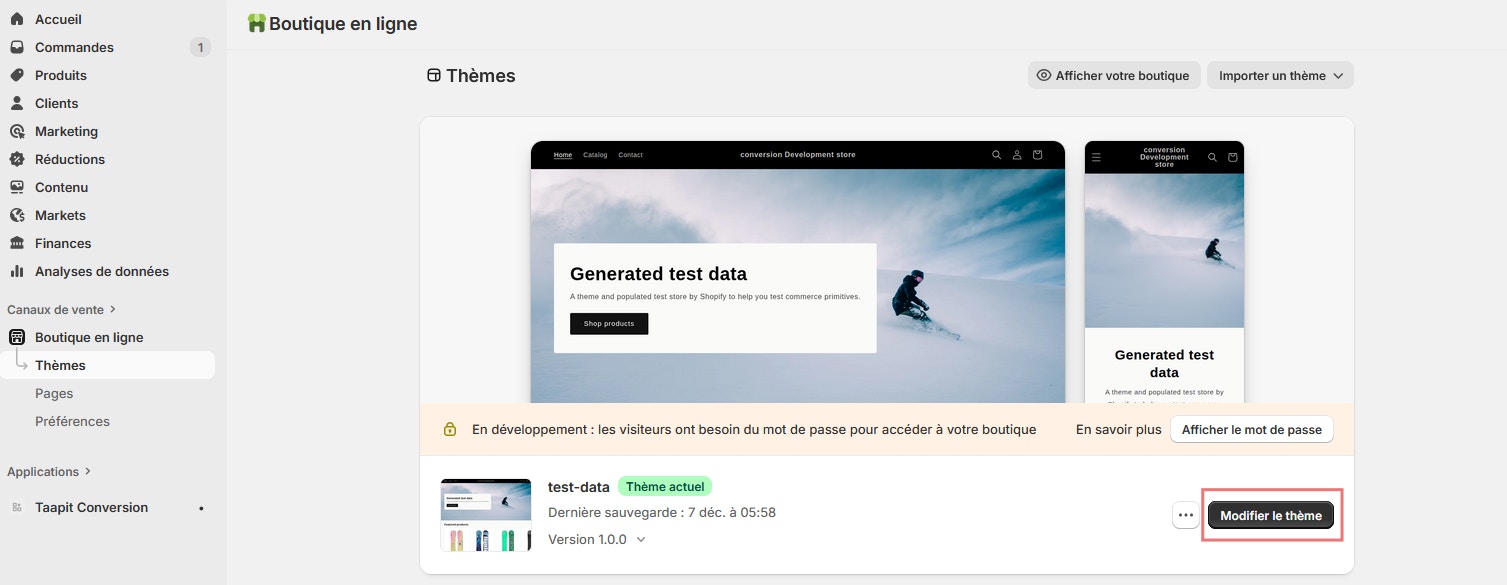
Task: Open Finances via its bank icon
Action: tap(16, 243)
